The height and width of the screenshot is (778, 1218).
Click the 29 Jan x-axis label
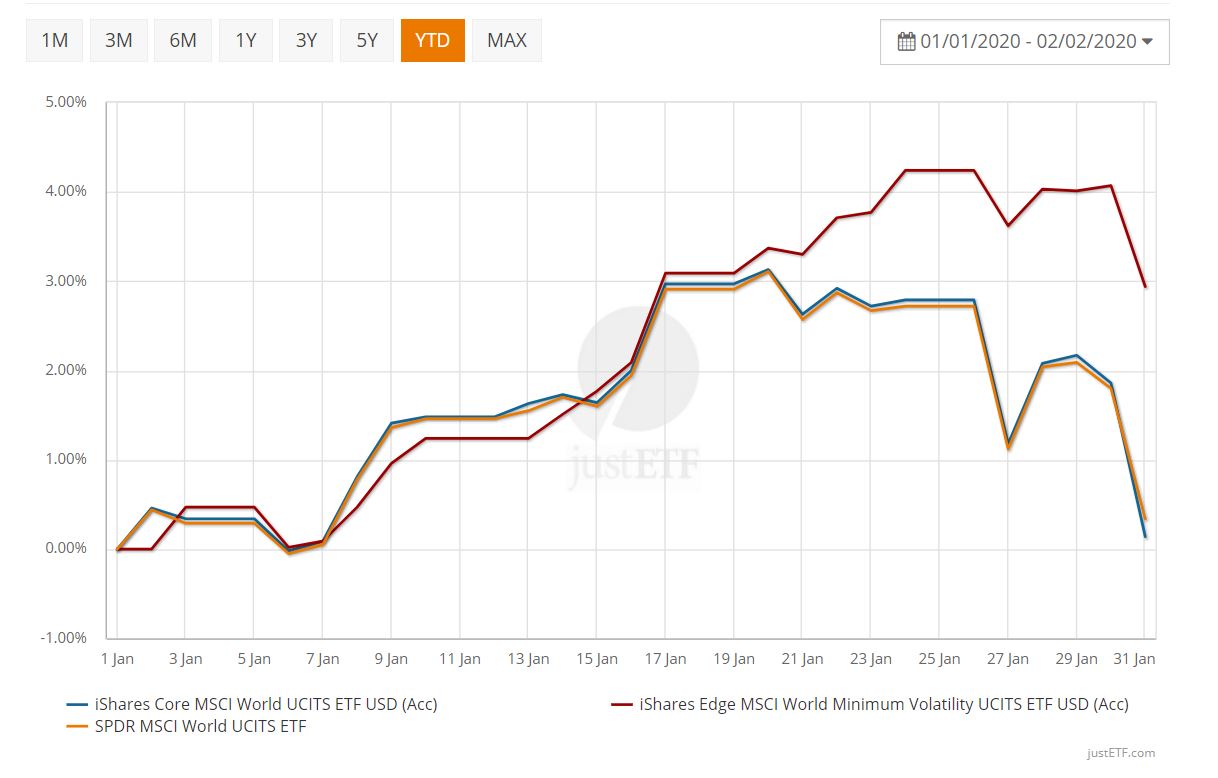[1076, 659]
